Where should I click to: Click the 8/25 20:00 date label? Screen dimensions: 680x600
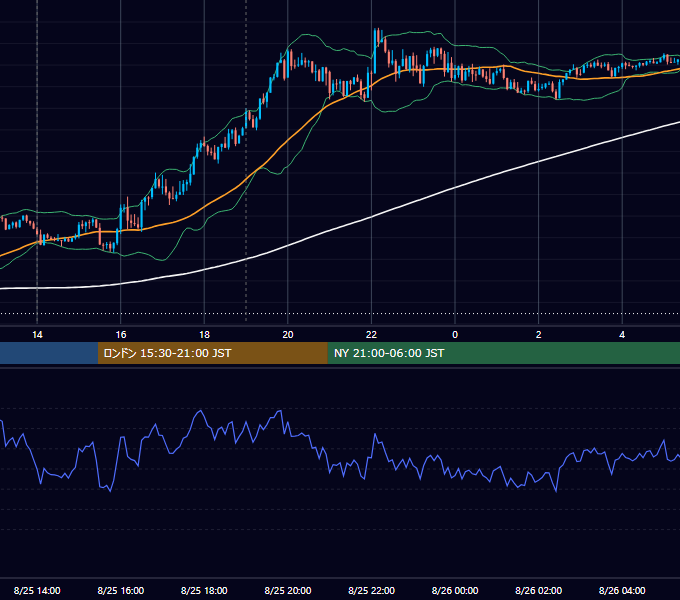coord(288,590)
